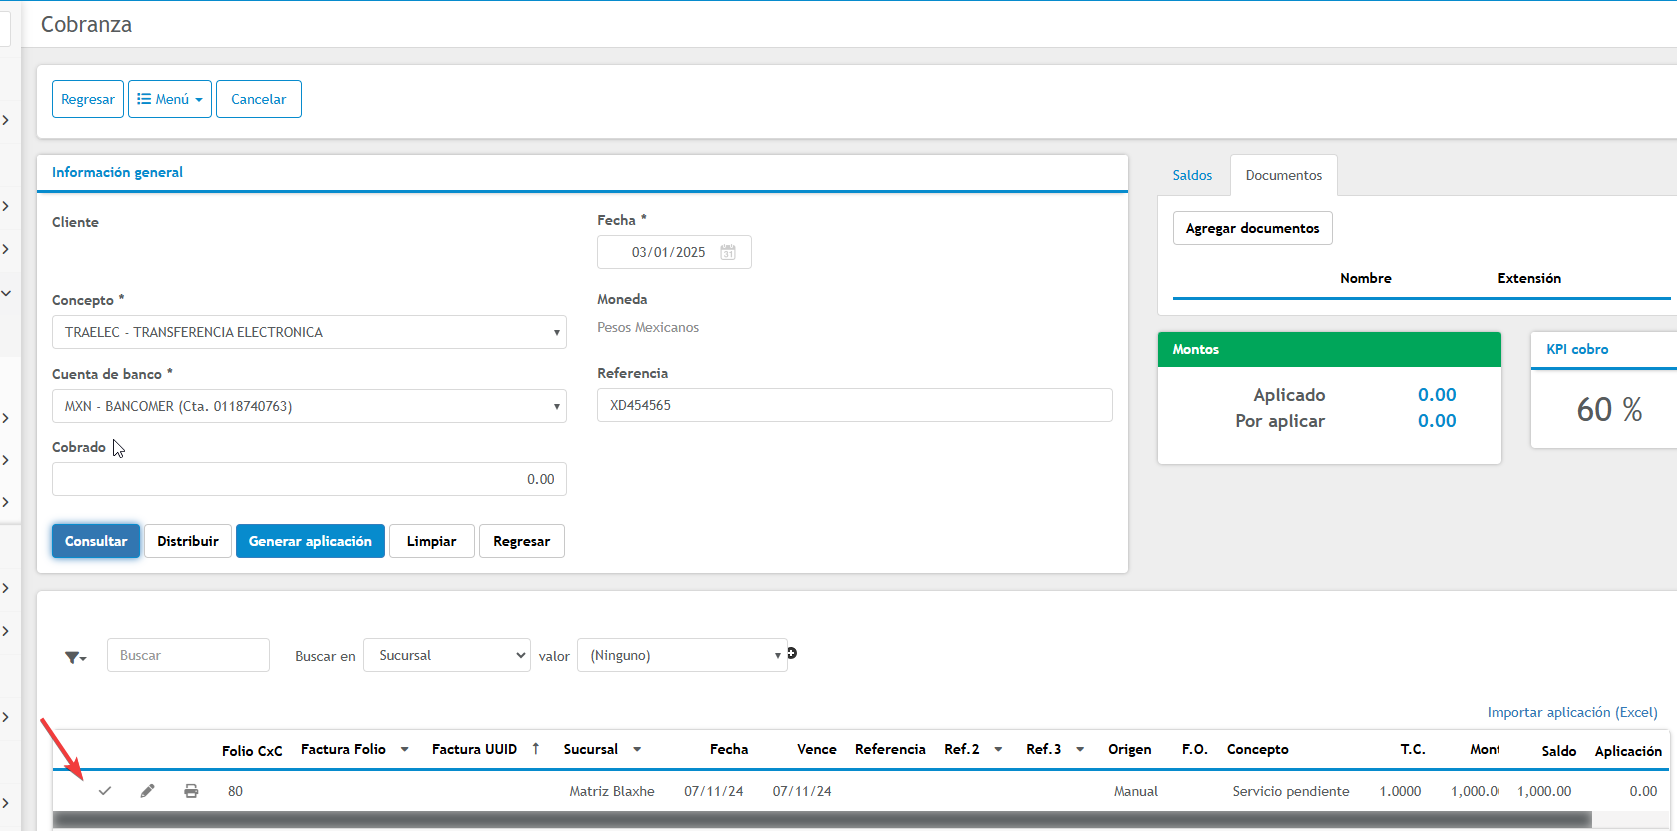The image size is (1677, 831).
Task: Click the Extensión column header in Documentos
Action: click(x=1529, y=278)
